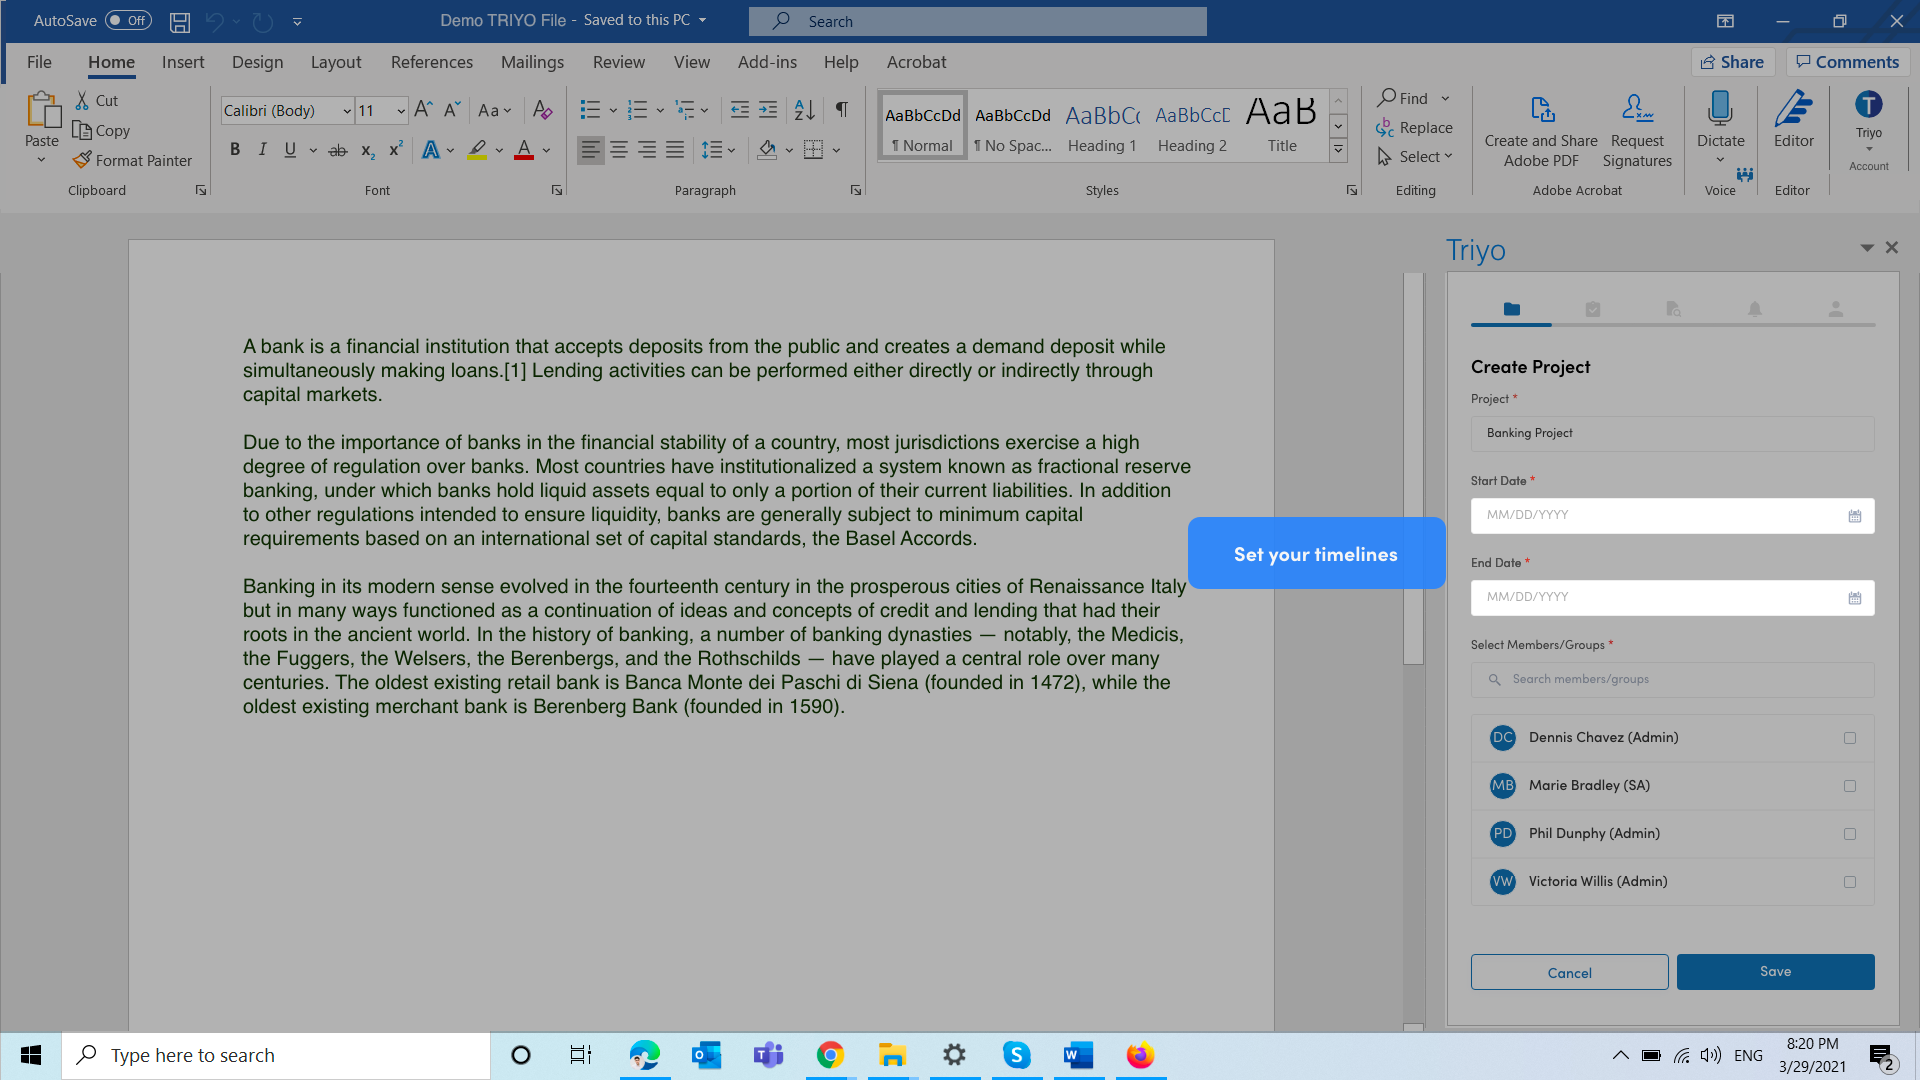Screen dimensions: 1920x1080
Task: Apply Subscript formatting
Action: coord(367,150)
